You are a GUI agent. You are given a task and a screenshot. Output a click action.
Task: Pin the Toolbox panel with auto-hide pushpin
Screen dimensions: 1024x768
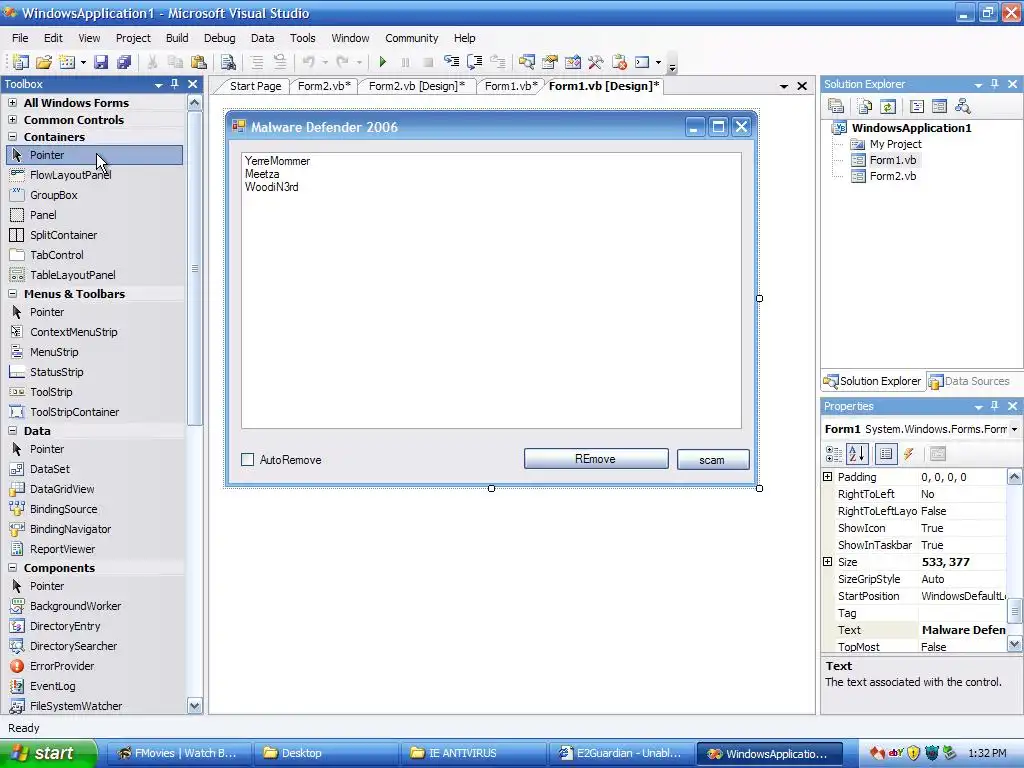(174, 84)
